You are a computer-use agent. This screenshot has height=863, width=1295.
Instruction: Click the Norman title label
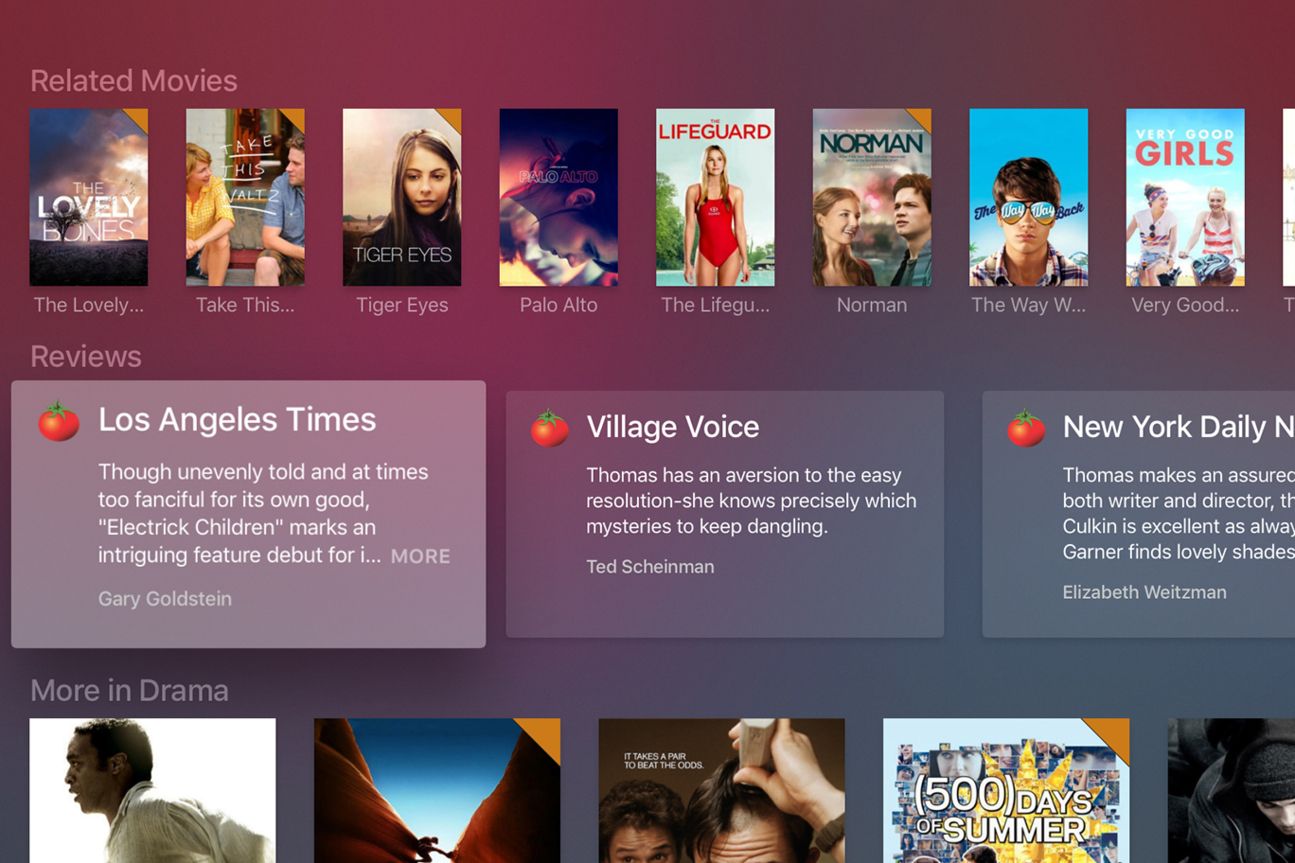(872, 305)
